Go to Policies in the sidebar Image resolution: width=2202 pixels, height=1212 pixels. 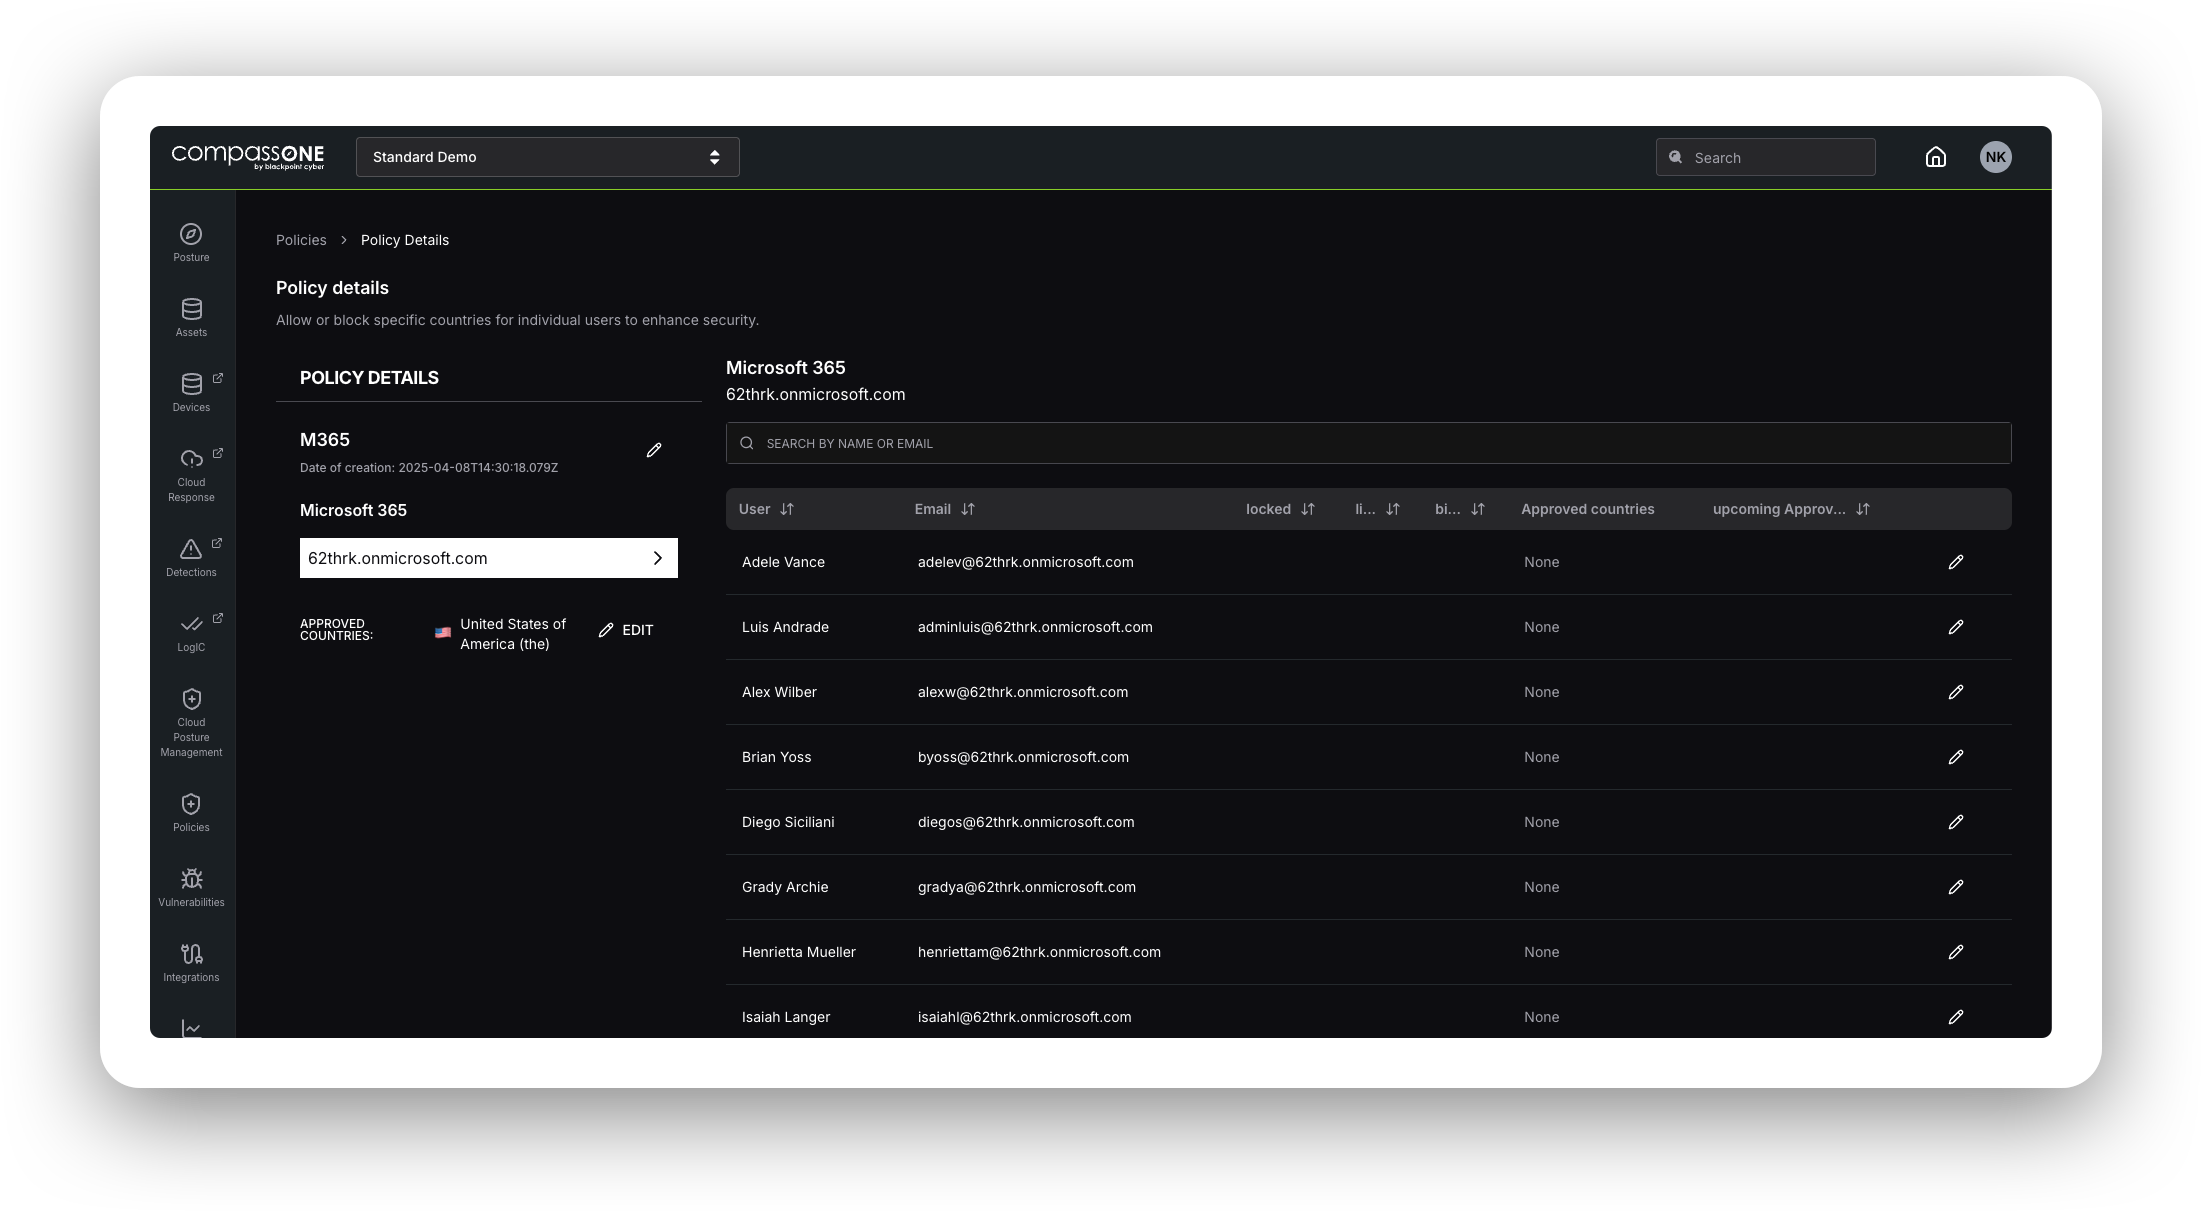point(191,813)
